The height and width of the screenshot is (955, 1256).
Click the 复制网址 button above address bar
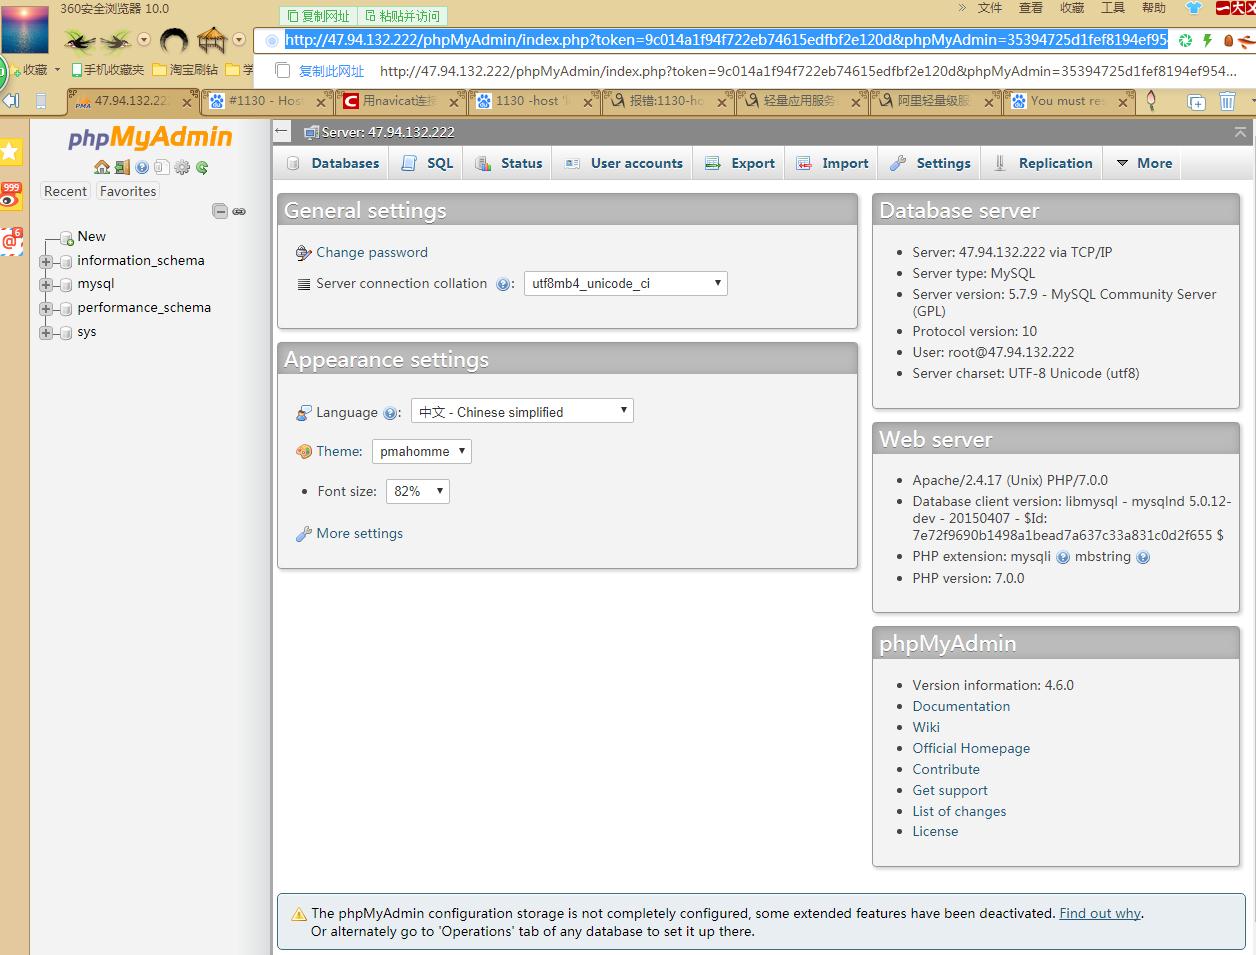[x=320, y=16]
